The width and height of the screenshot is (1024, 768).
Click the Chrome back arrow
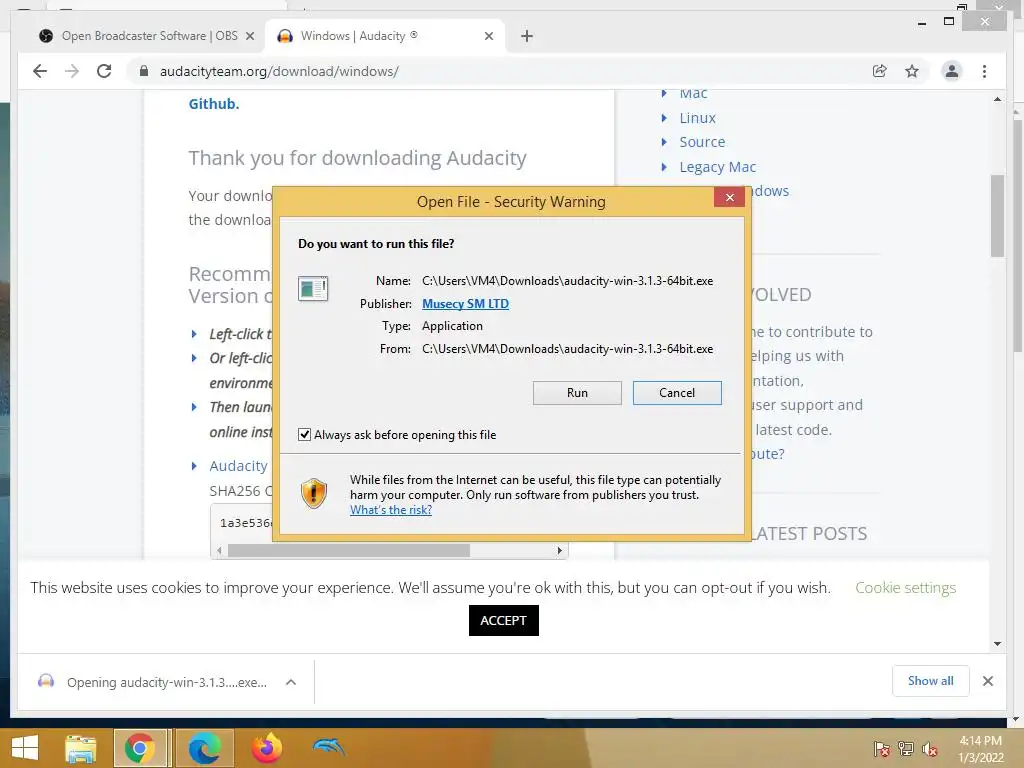click(x=40, y=71)
